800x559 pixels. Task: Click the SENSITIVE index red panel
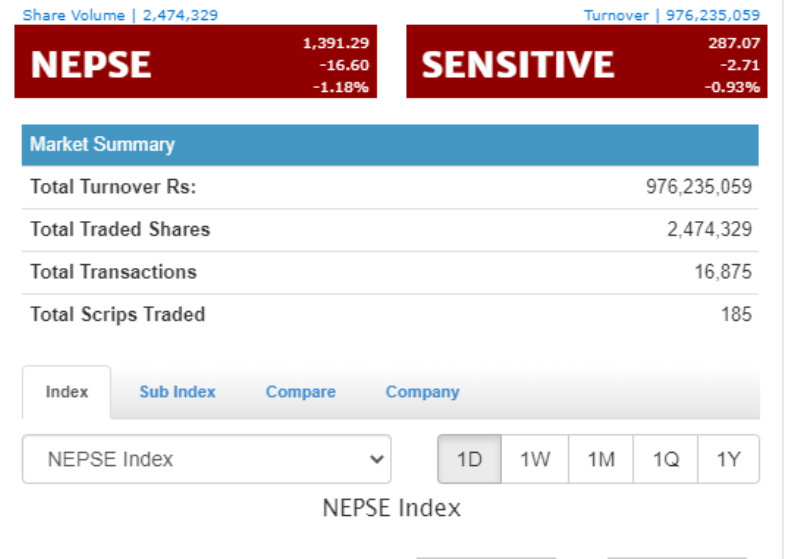pos(587,61)
